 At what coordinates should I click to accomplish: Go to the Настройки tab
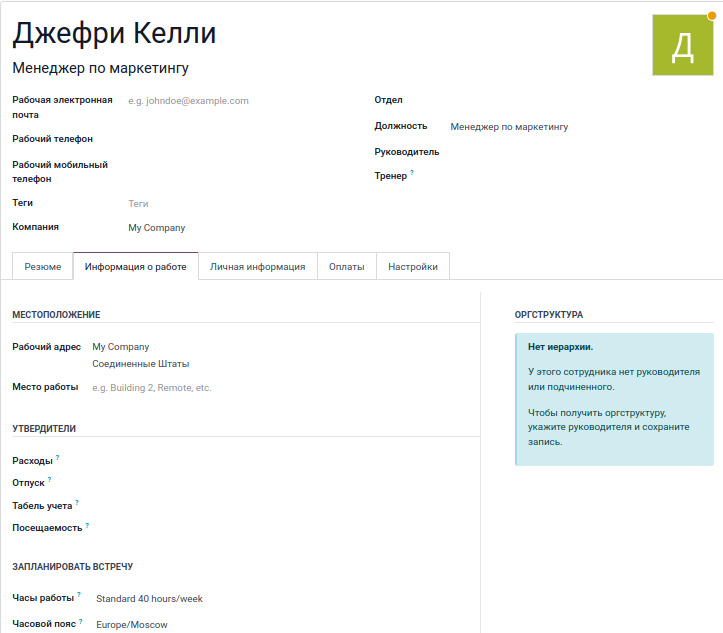(413, 267)
